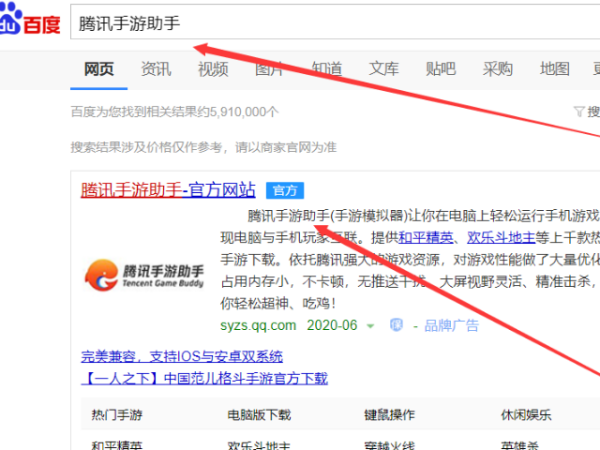Select the 键鼠操作 column header

(x=390, y=415)
